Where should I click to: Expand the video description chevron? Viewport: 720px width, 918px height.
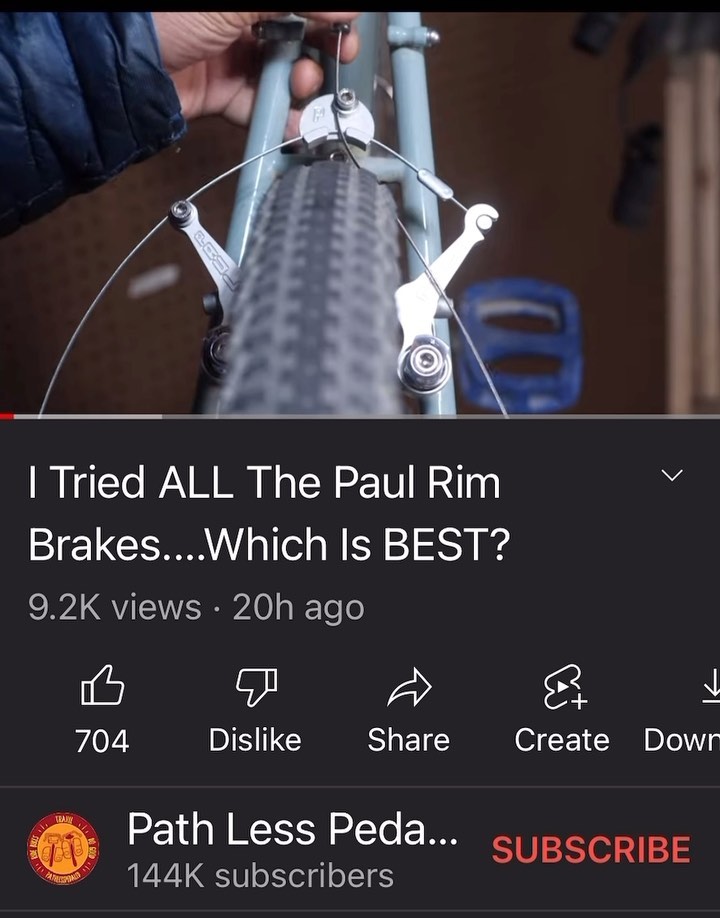(672, 474)
